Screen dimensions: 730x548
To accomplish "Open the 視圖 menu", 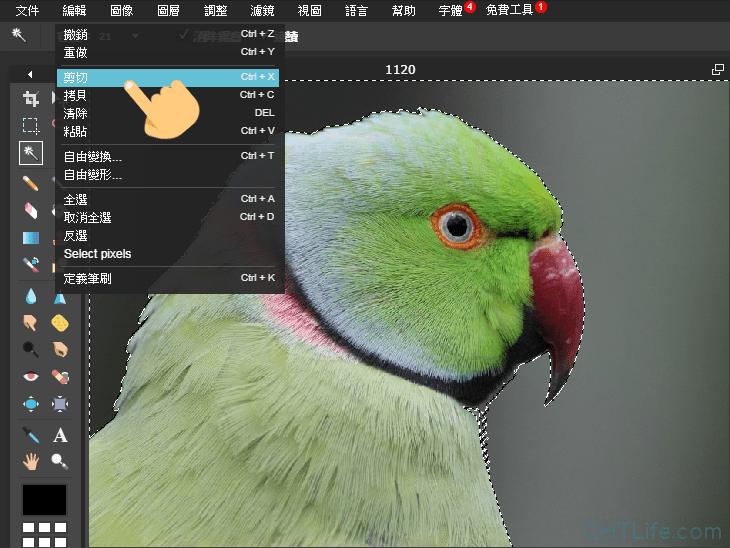I will pyautogui.click(x=310, y=10).
